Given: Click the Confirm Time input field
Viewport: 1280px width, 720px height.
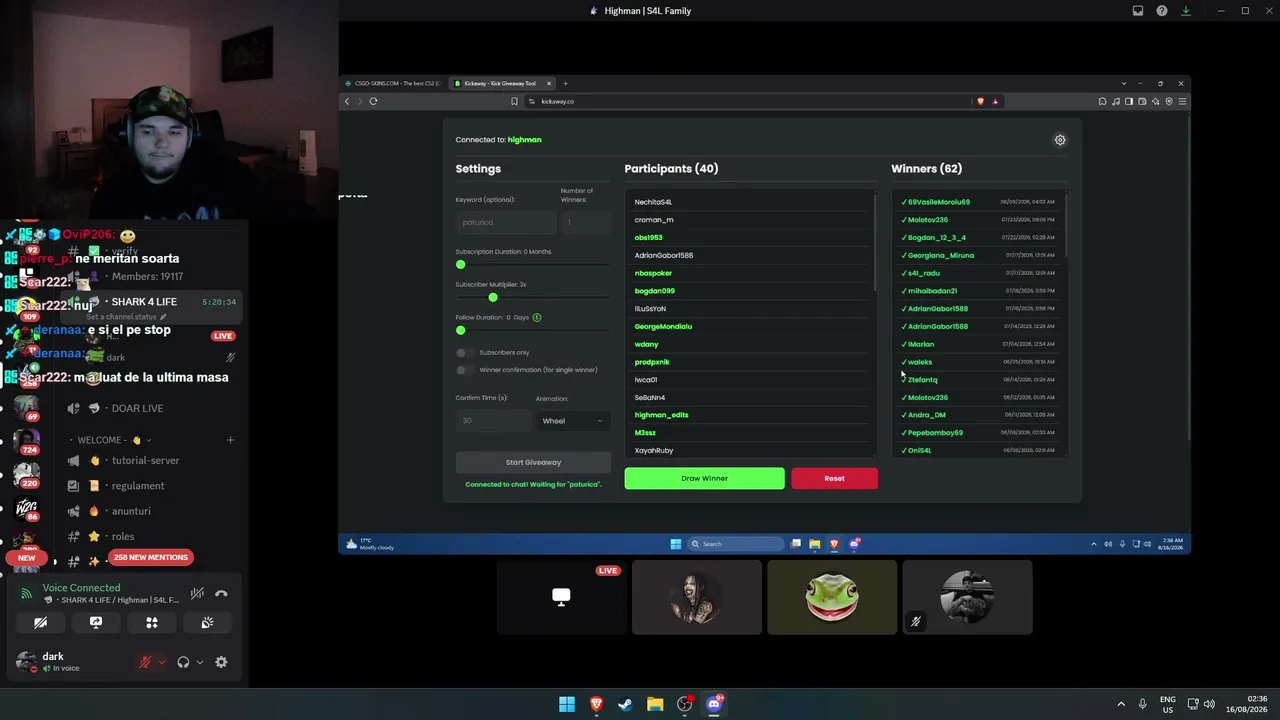Looking at the screenshot, I should pos(493,421).
